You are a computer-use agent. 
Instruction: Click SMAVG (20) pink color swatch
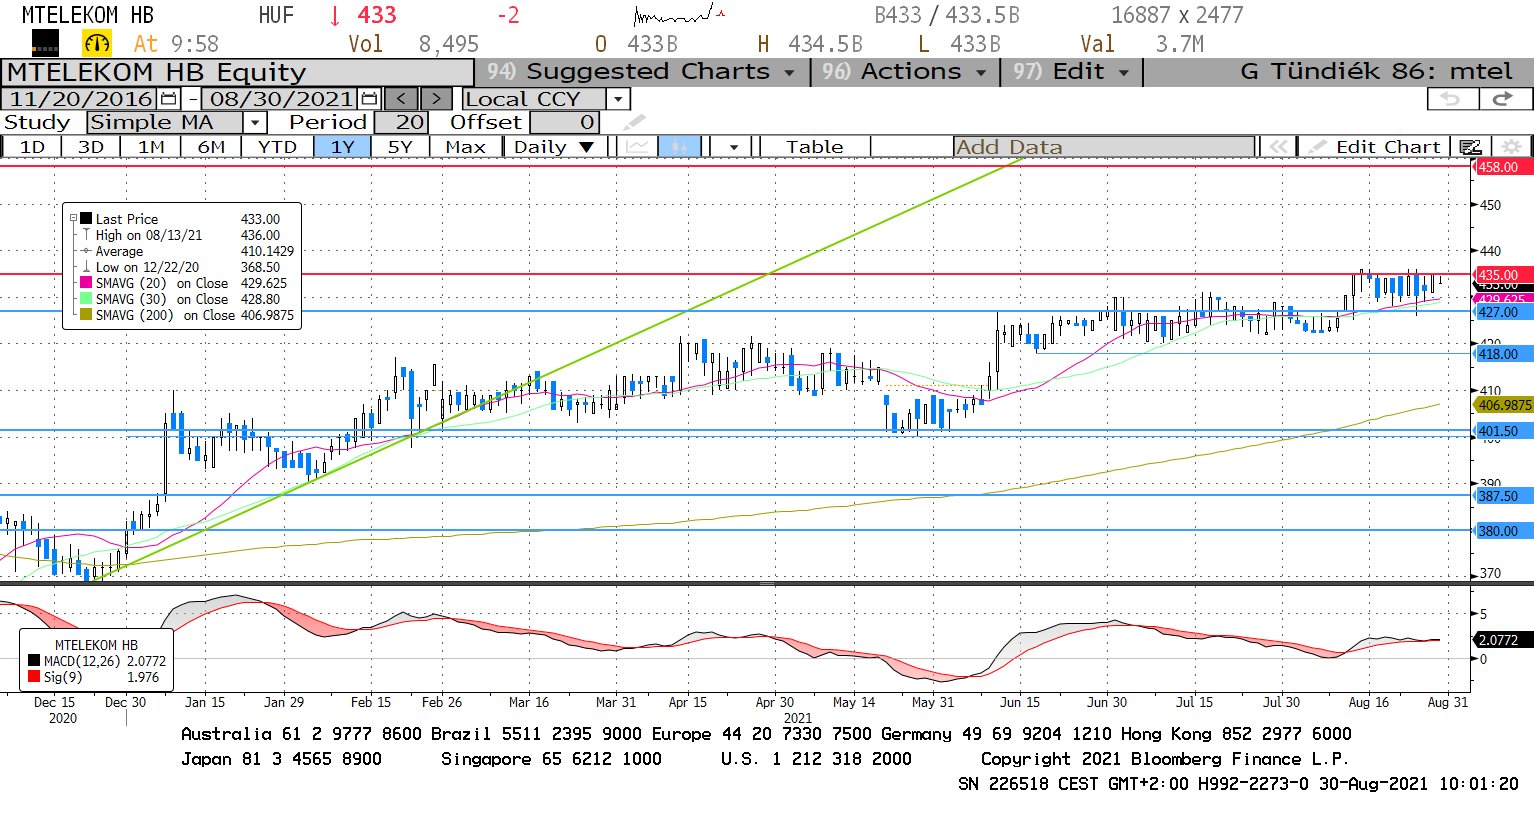click(x=87, y=283)
